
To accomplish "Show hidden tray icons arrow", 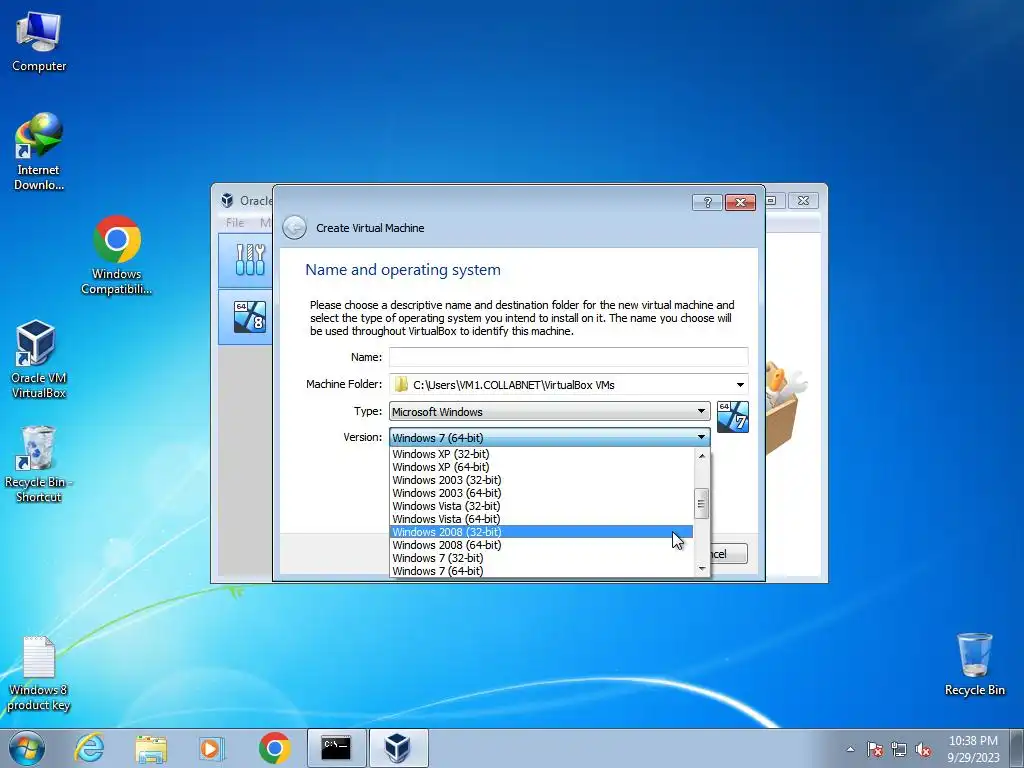I will pos(850,749).
